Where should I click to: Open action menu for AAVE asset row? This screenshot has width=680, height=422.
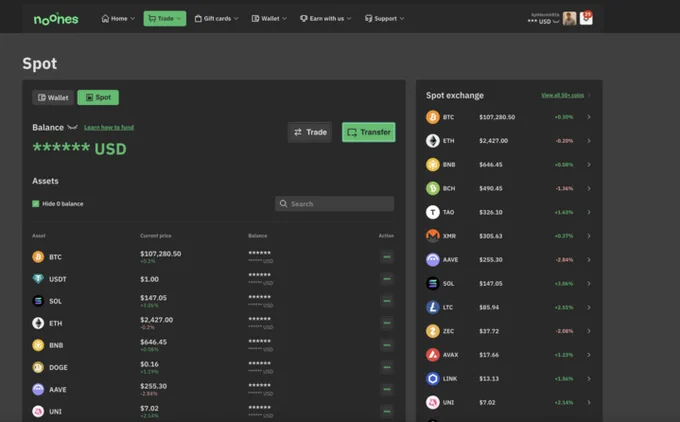(x=387, y=389)
